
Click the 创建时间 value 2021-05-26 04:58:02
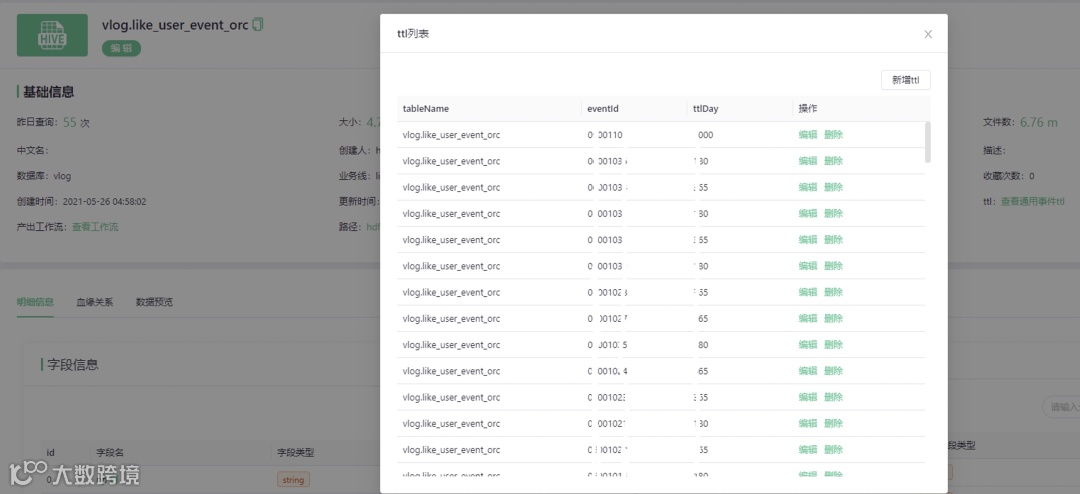click(104, 202)
